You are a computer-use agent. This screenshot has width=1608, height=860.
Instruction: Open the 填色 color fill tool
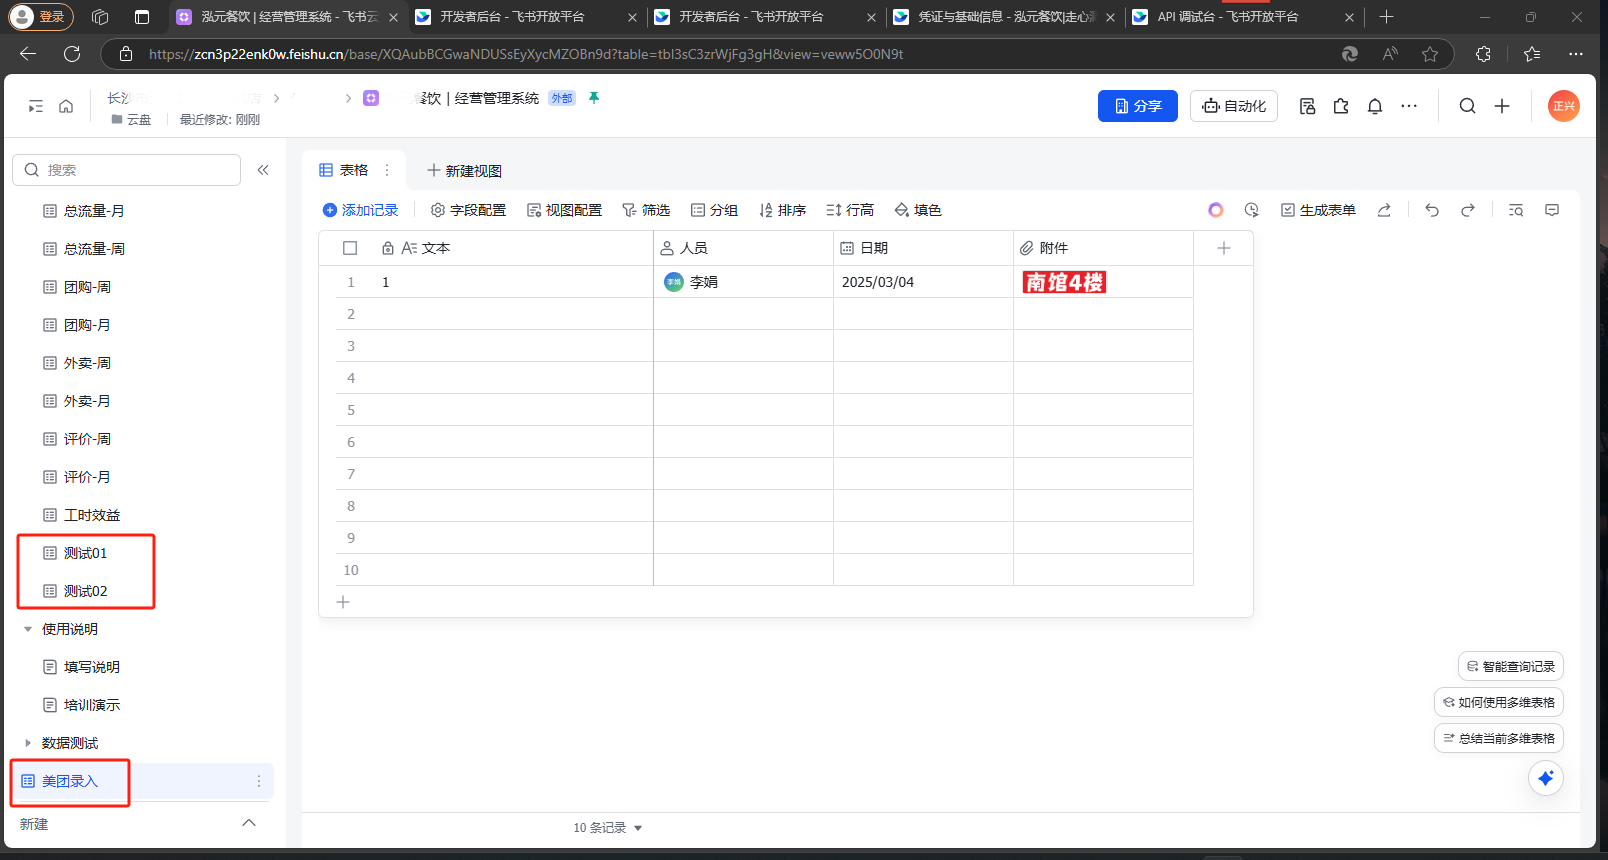[918, 210]
